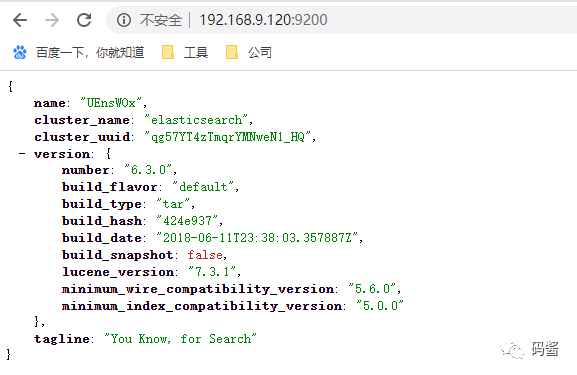
Task: Select the cluster_uuid value string
Action: click(228, 137)
